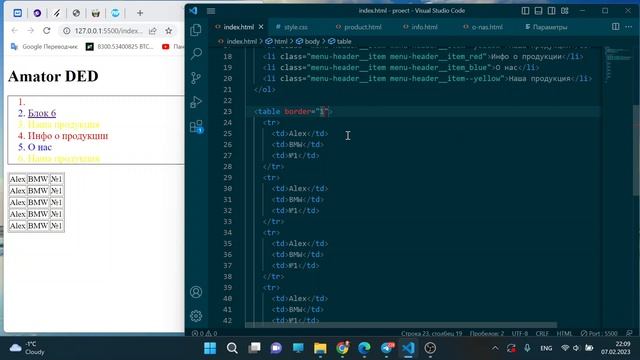Open Windows taskbar search

tap(232, 348)
